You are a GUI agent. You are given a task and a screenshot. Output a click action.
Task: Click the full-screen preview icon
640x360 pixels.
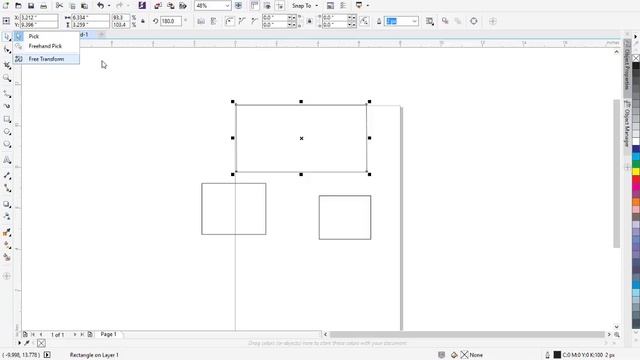(239, 6)
